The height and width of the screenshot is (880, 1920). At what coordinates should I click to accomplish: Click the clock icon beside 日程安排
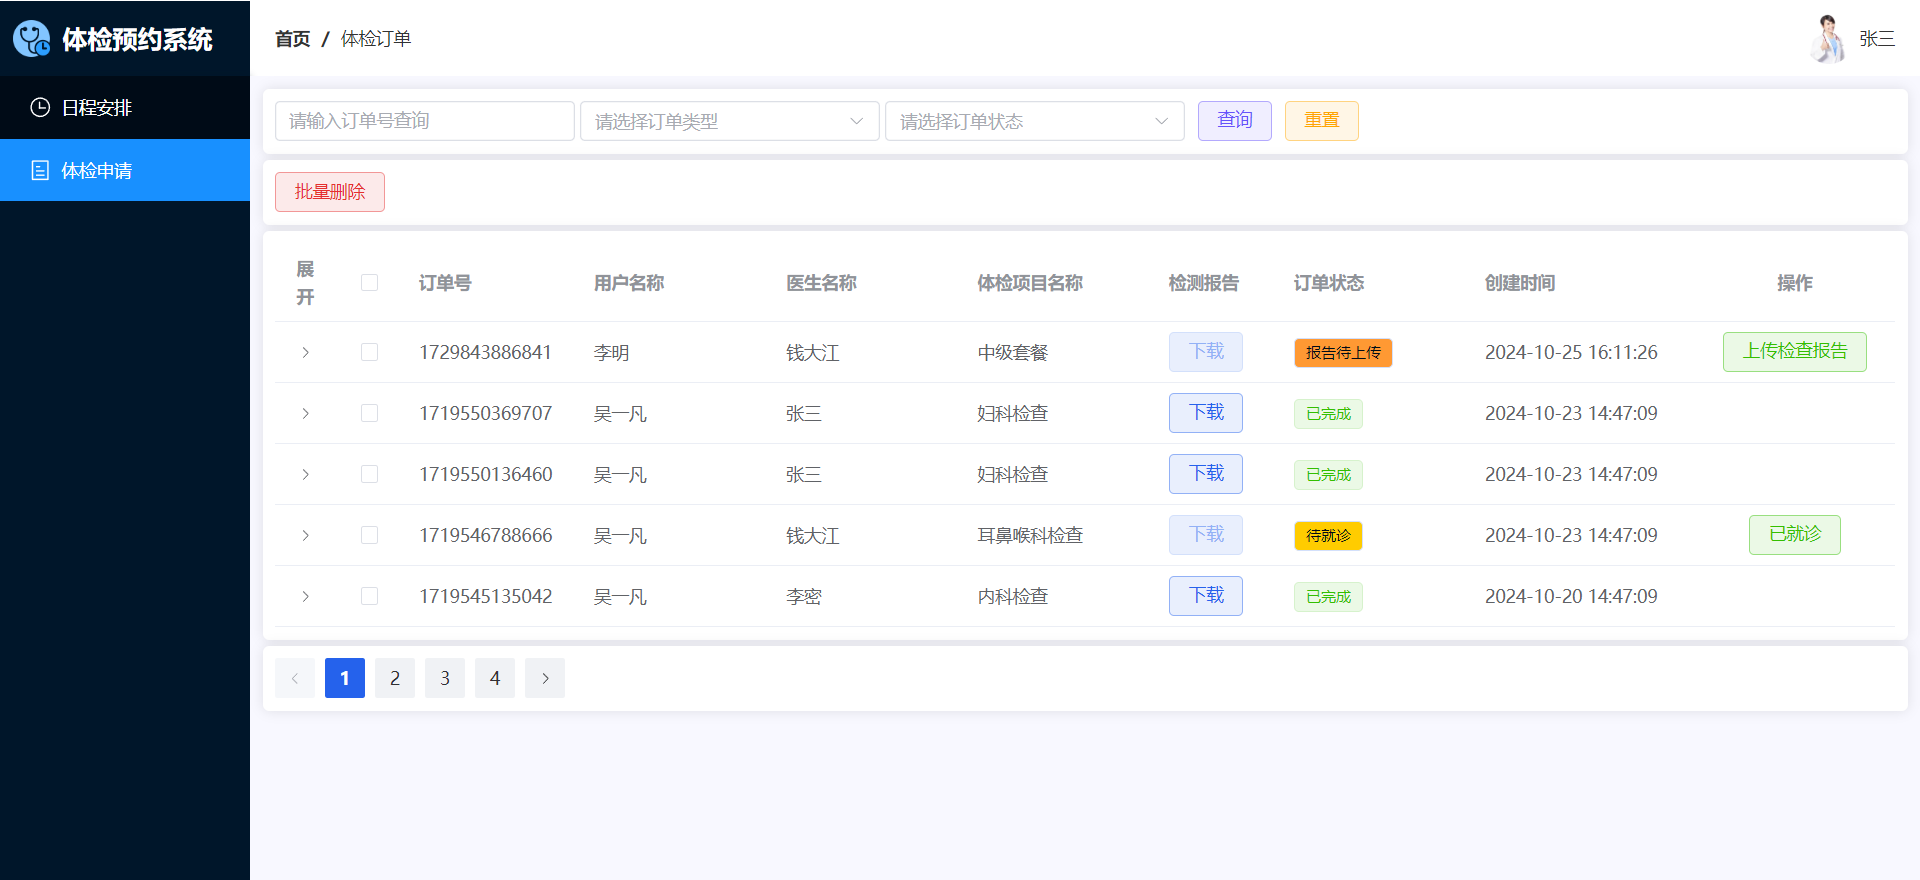coord(40,107)
